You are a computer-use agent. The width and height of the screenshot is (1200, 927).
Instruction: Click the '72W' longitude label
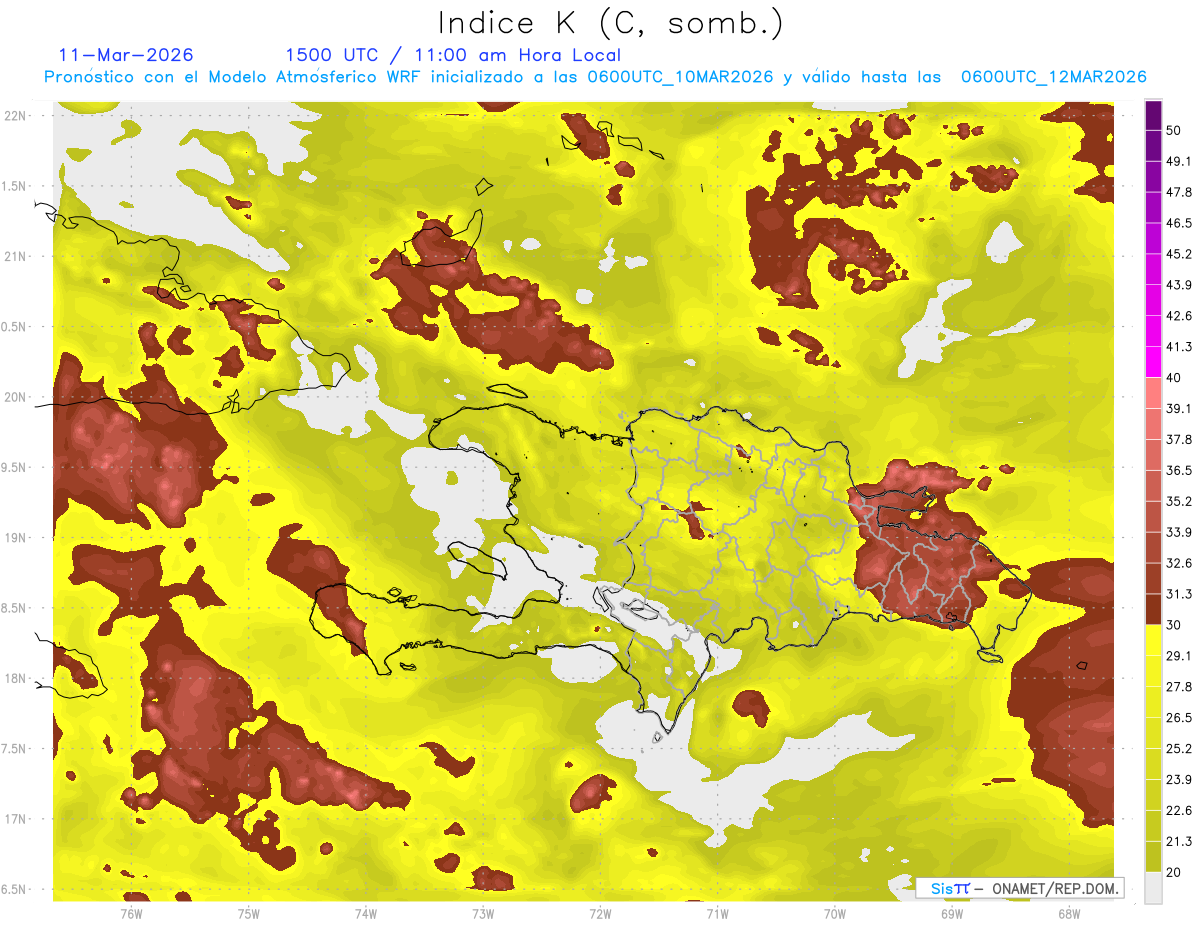(x=600, y=914)
